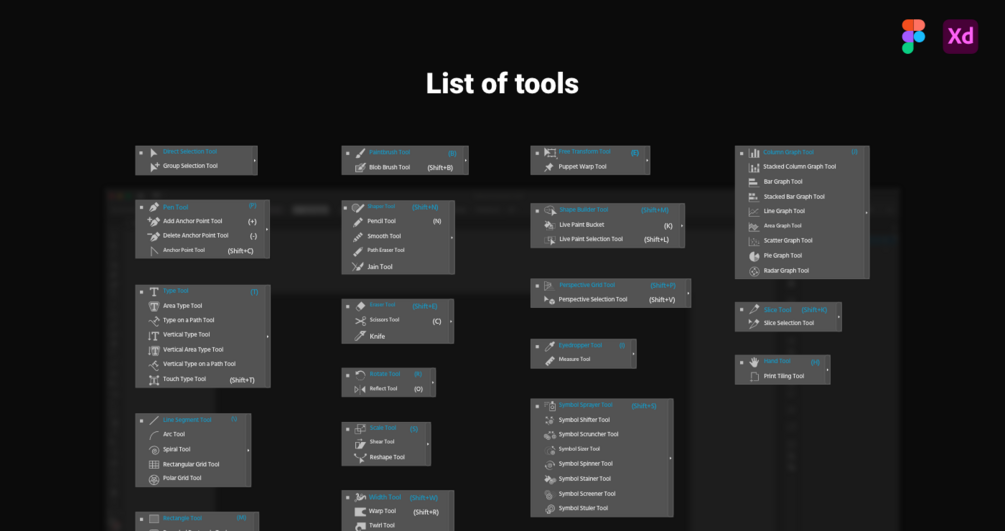The image size is (1005, 531).
Task: Click the "Twirl Tool" text
Action: (382, 526)
